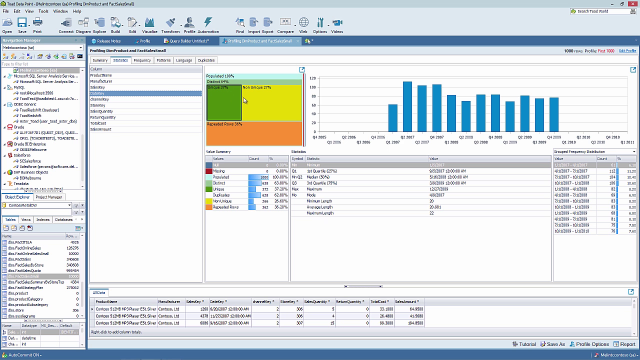Screen dimensions: 640x360
Task: Open the Transform tool
Action: (171, 25)
